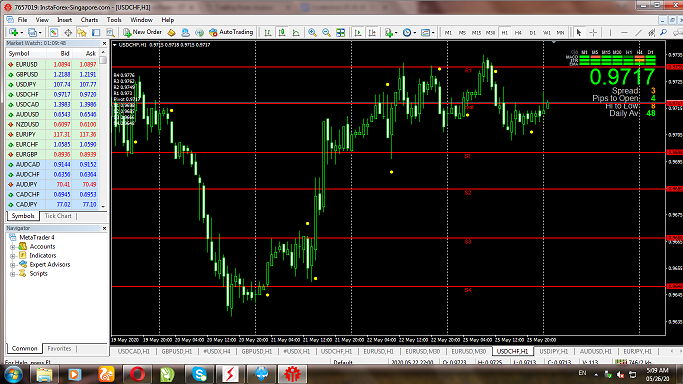Toggle the AutoTrading button
This screenshot has height=384, width=683.
[231, 32]
